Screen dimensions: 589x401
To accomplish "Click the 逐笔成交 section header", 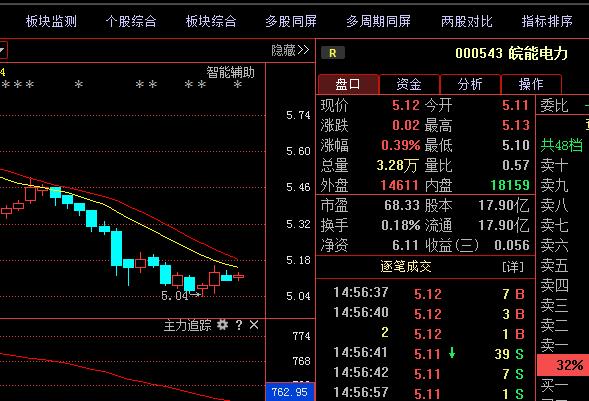I will [406, 267].
